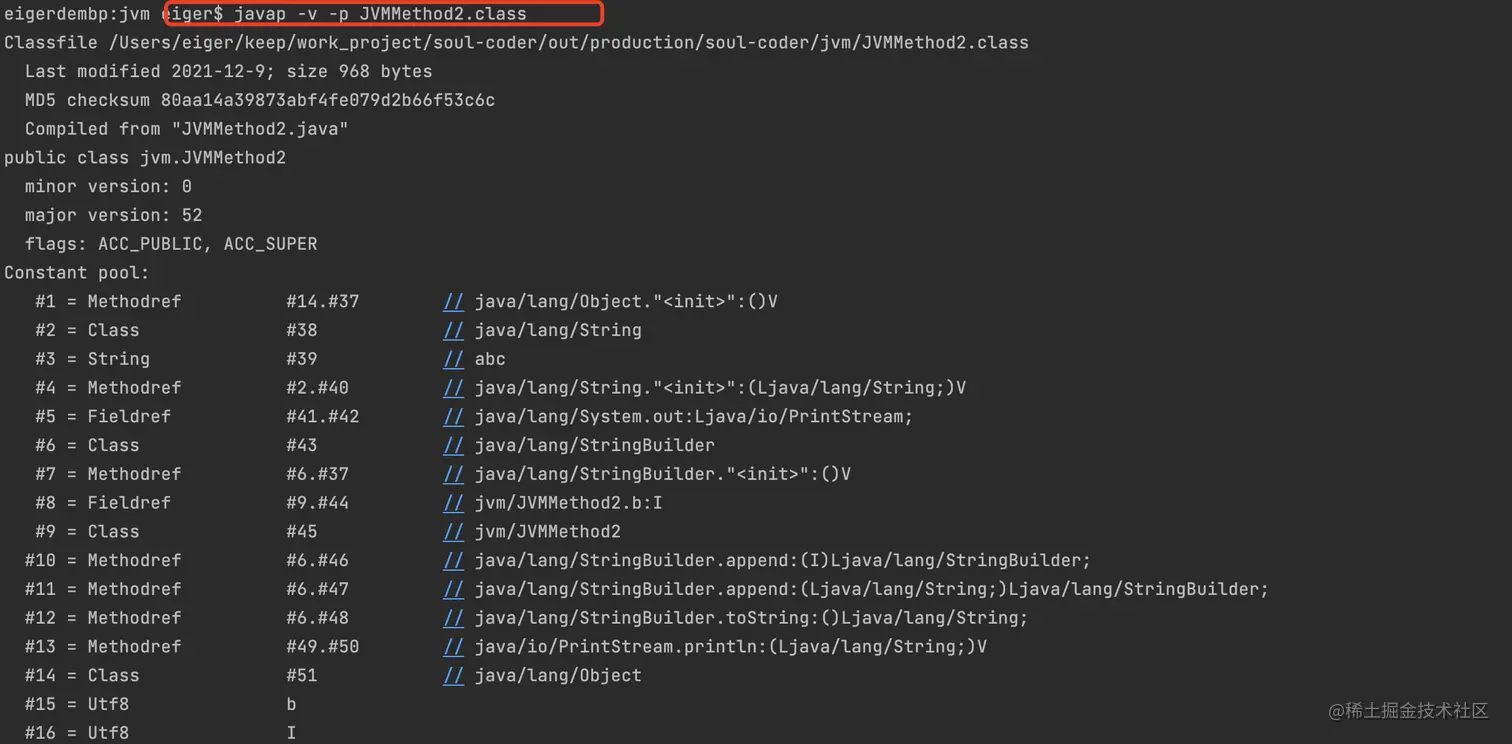Click the // link before StringBuilder.toString

point(454,618)
